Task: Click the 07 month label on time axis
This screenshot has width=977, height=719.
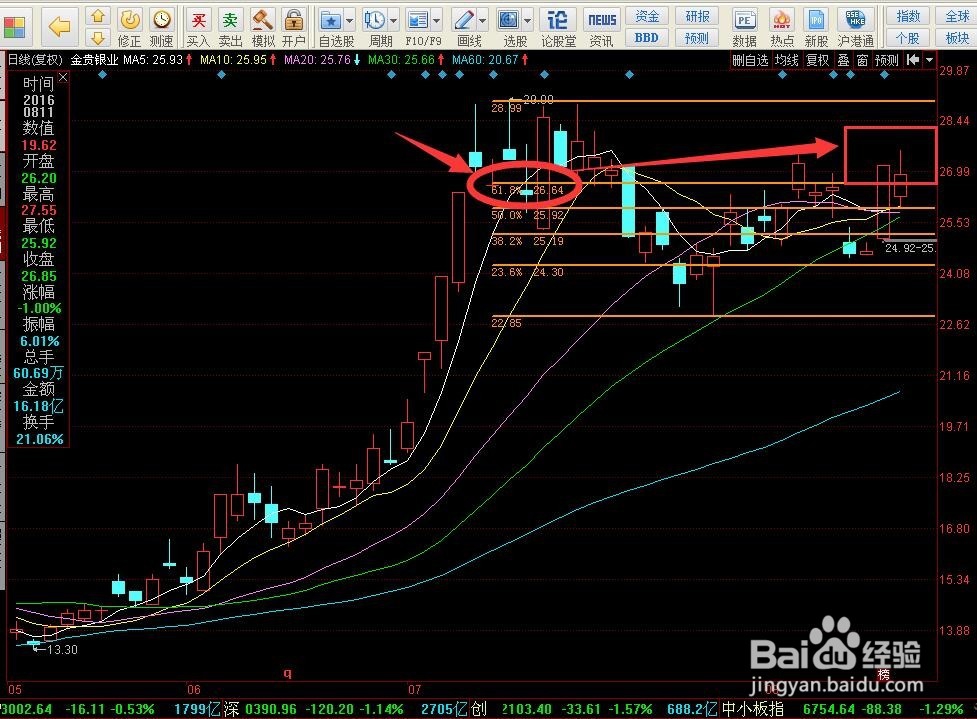Action: pyautogui.click(x=414, y=690)
